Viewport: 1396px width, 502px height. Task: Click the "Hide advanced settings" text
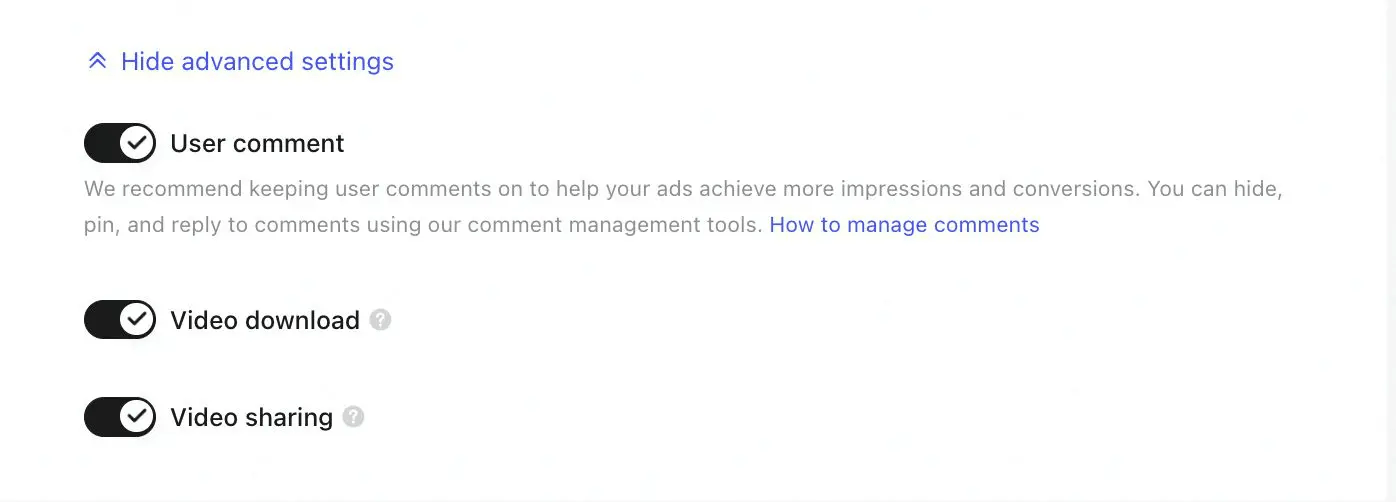pos(257,62)
